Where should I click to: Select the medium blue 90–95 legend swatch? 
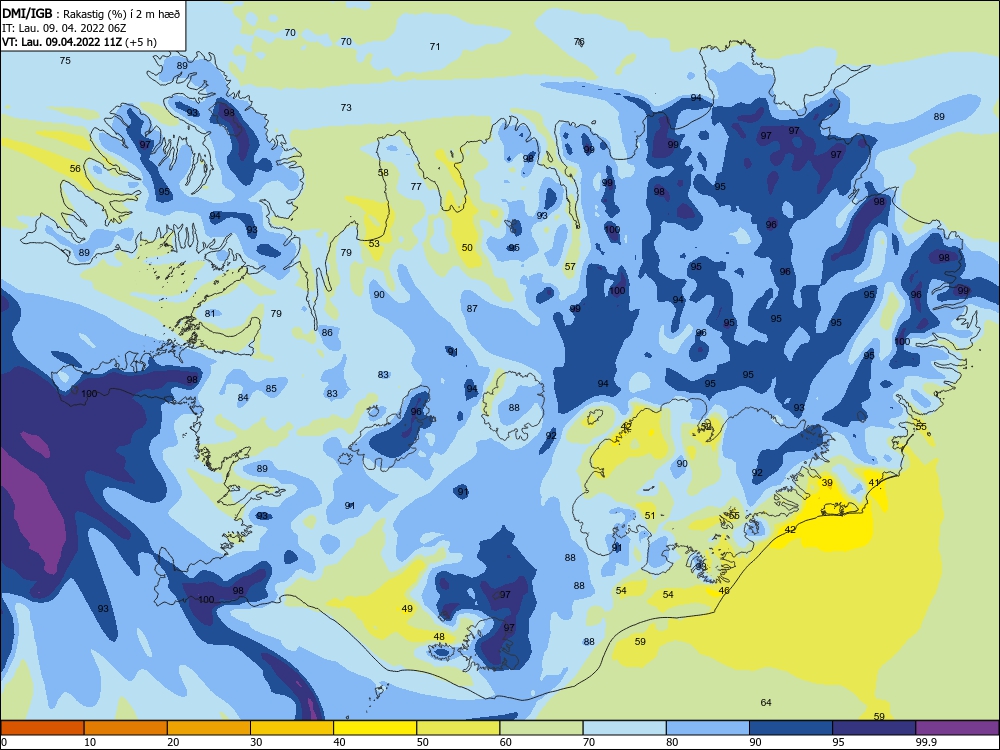[x=791, y=728]
